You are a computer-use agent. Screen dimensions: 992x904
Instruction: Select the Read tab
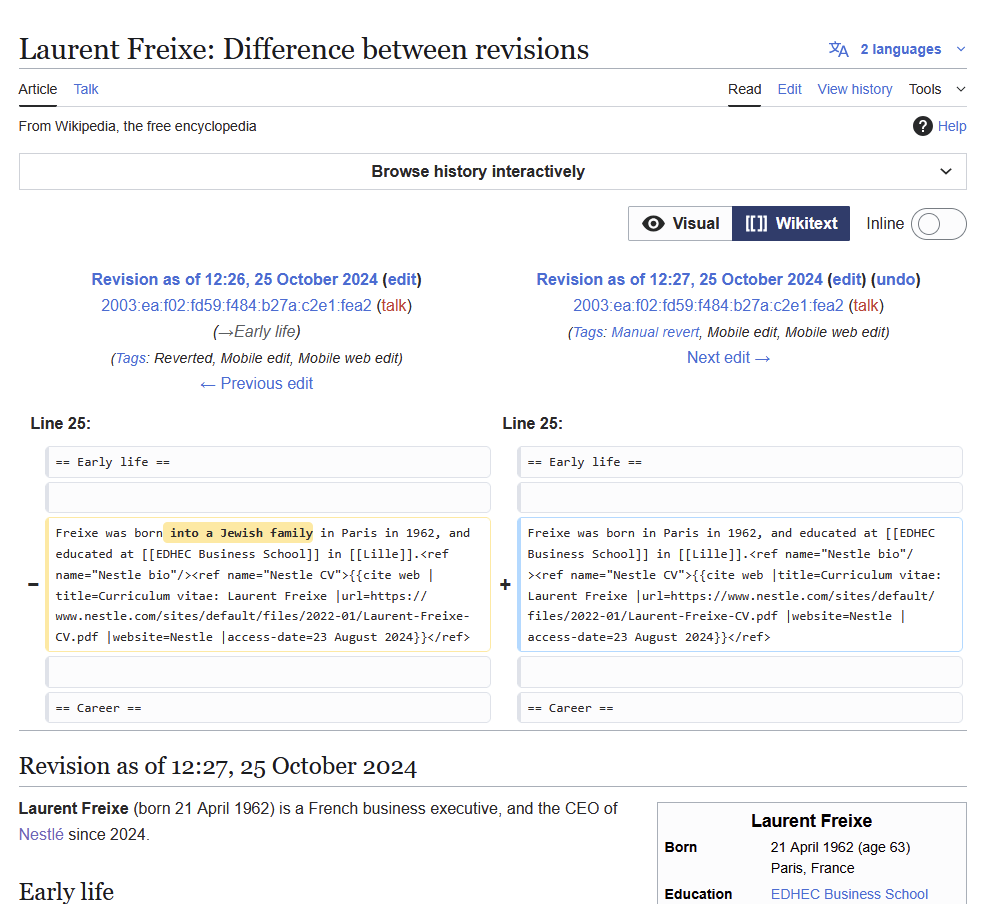[744, 89]
